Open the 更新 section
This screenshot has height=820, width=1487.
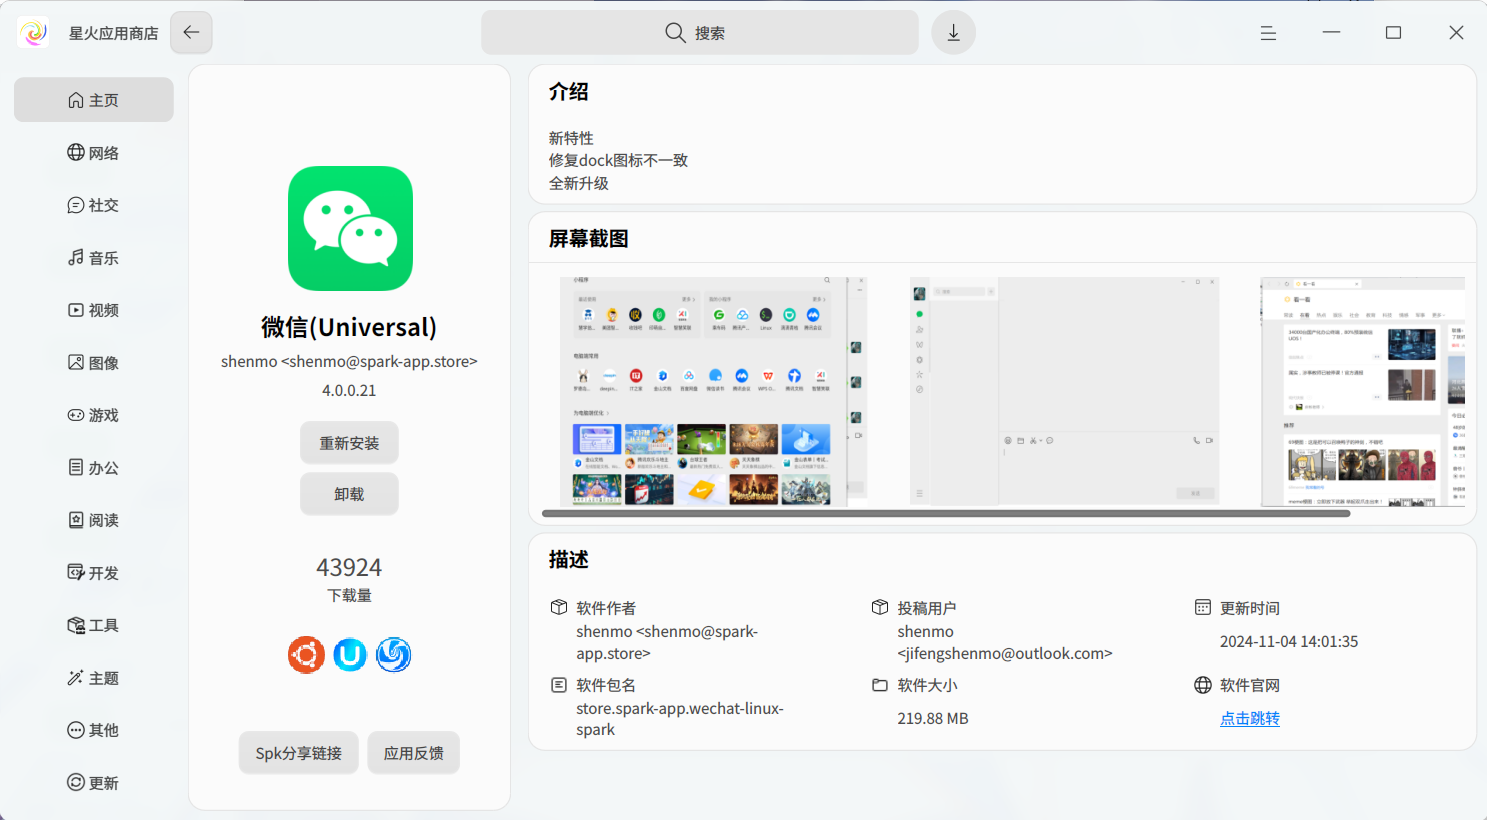(x=94, y=783)
